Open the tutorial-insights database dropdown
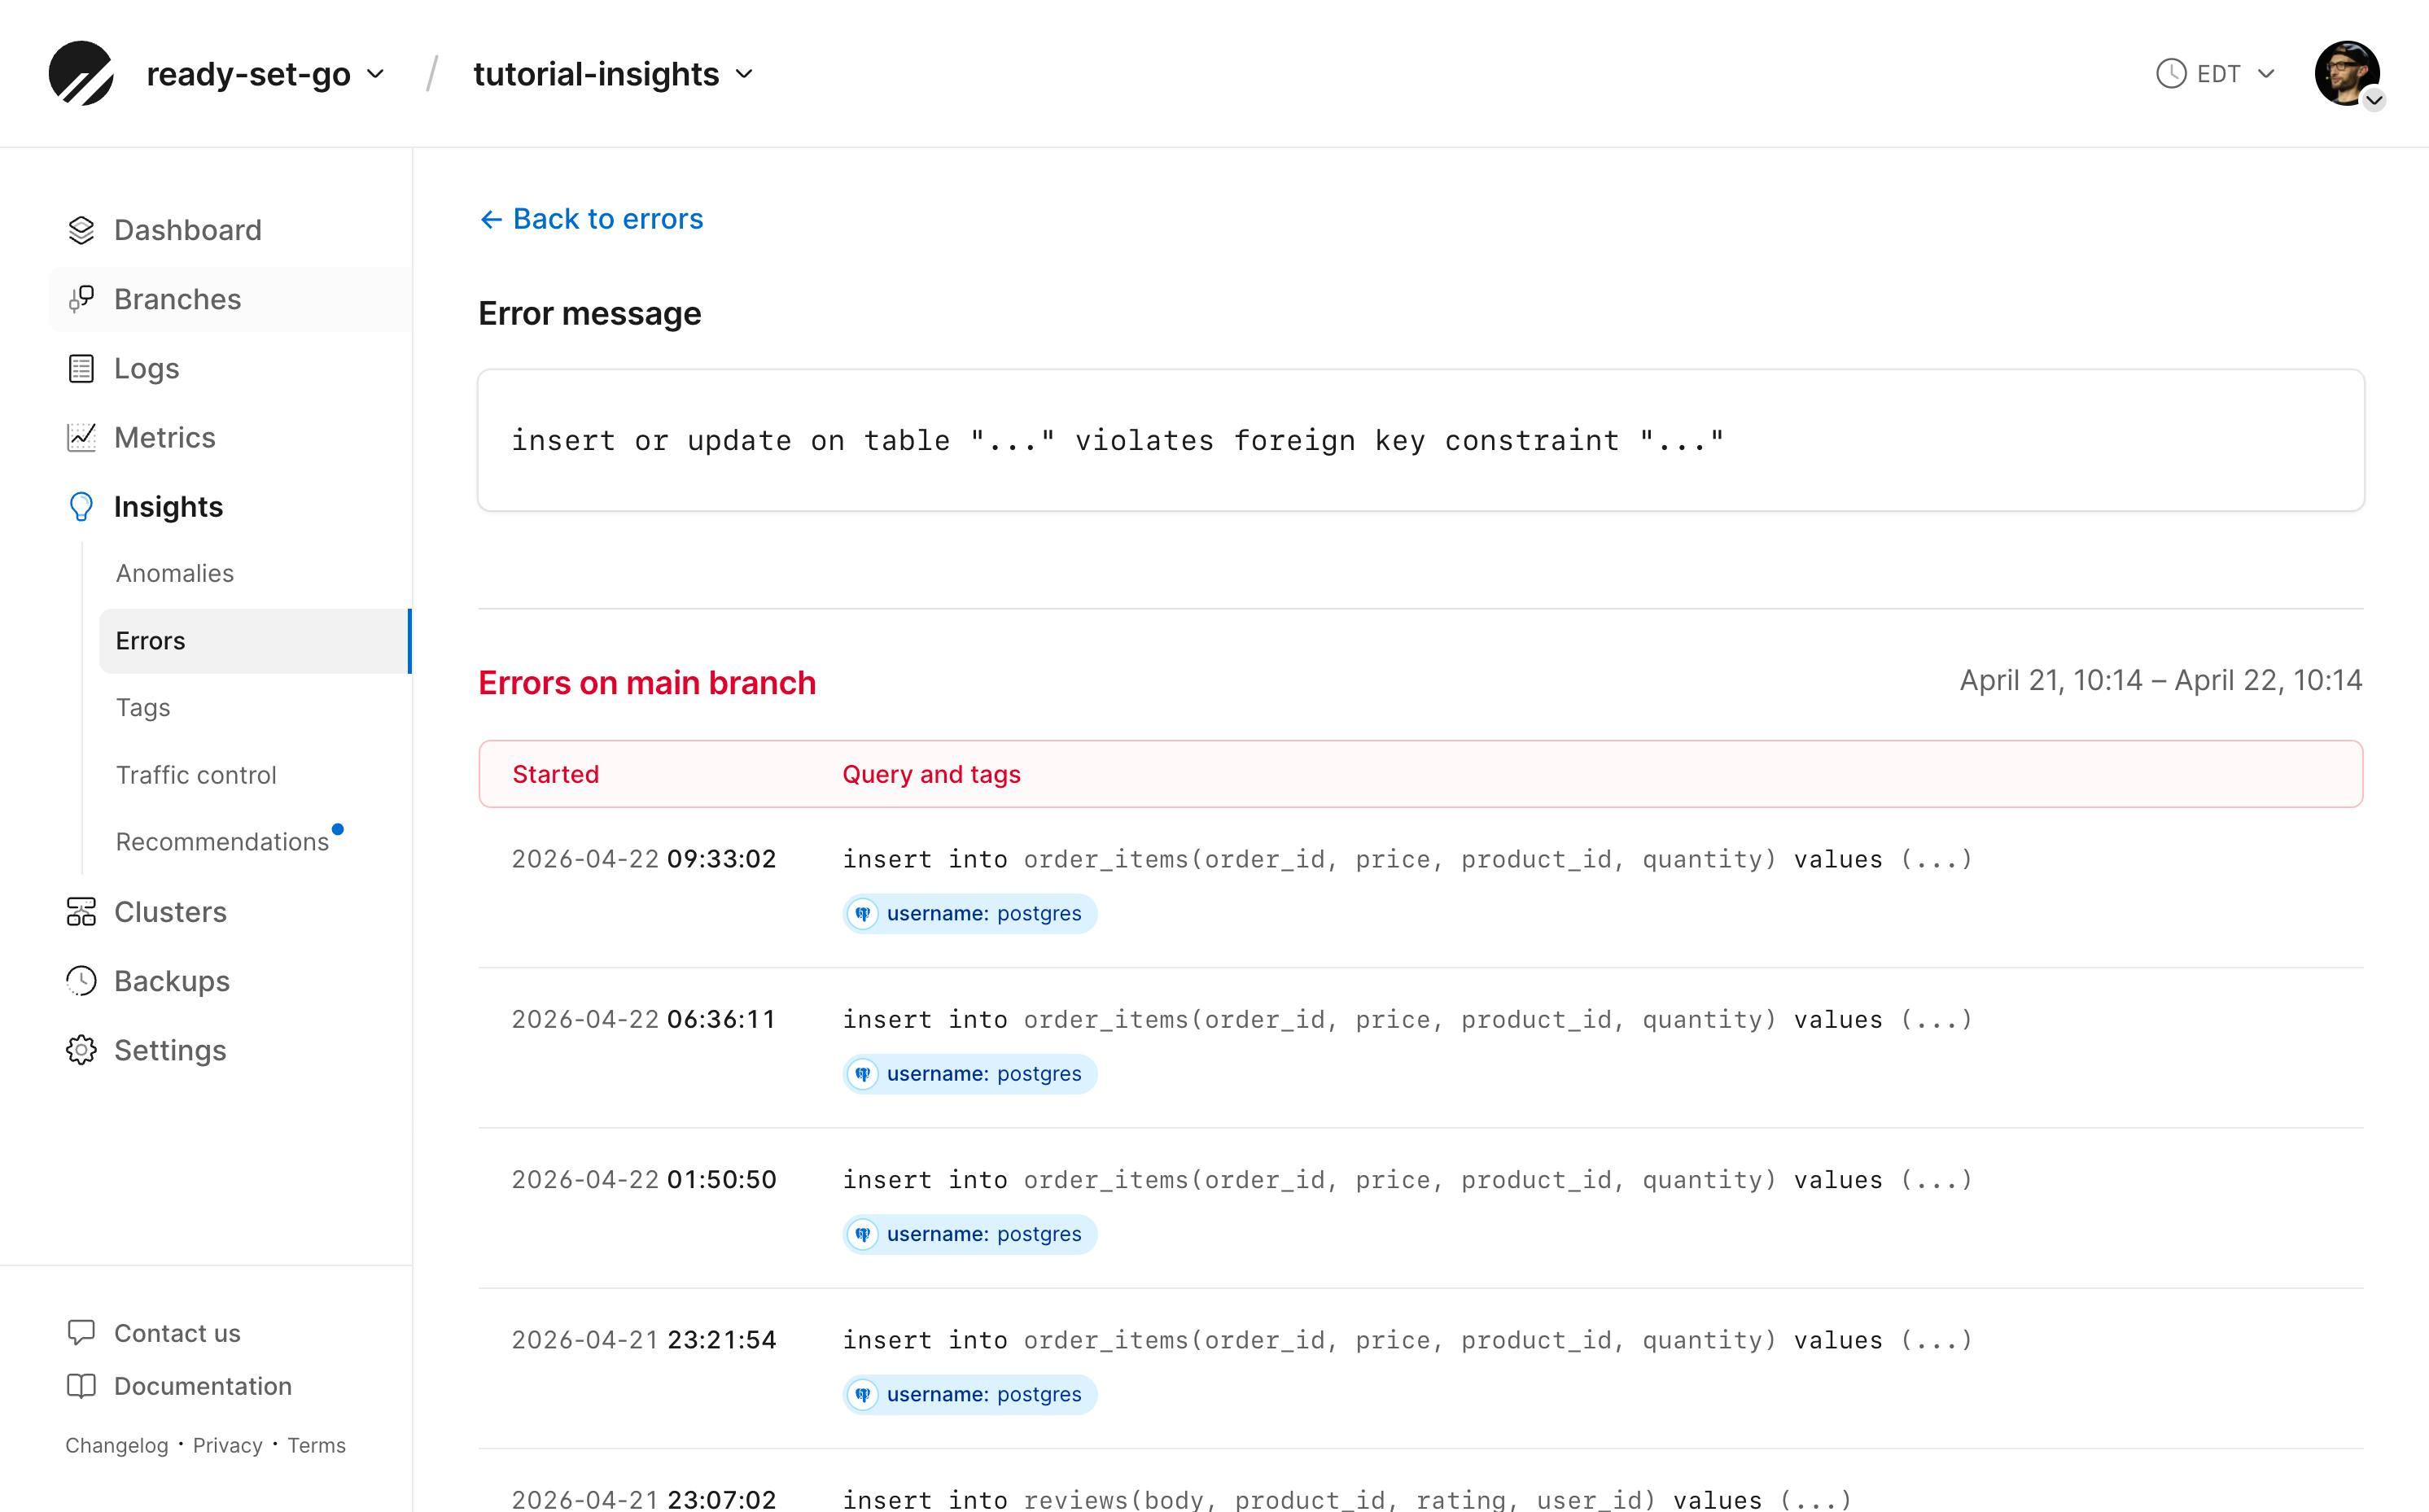The image size is (2429, 1512). click(613, 74)
